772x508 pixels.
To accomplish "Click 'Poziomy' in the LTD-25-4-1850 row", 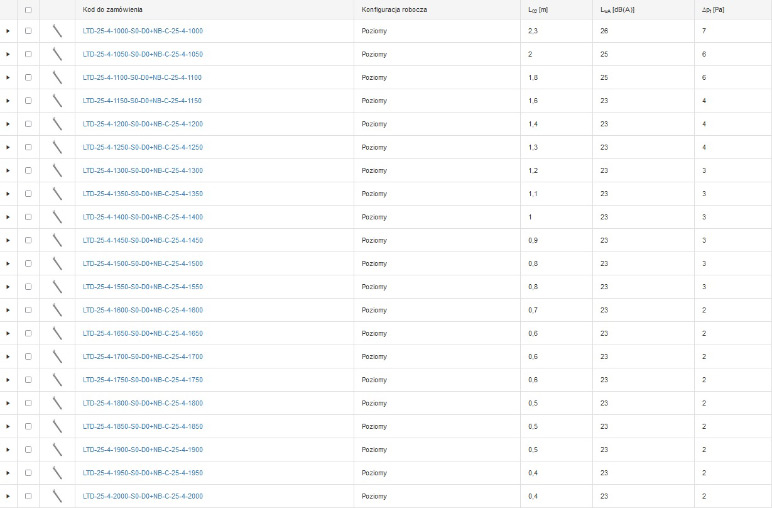I will (374, 426).
